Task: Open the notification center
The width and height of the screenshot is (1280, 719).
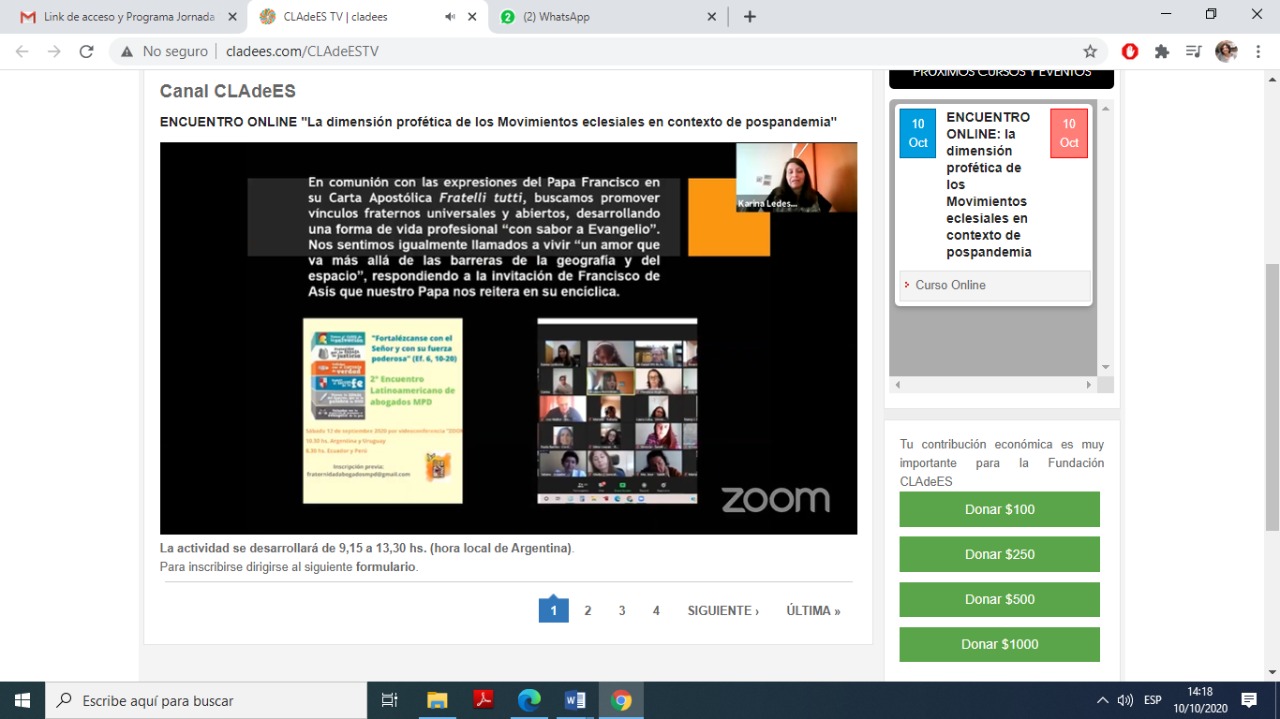Action: tap(1249, 700)
